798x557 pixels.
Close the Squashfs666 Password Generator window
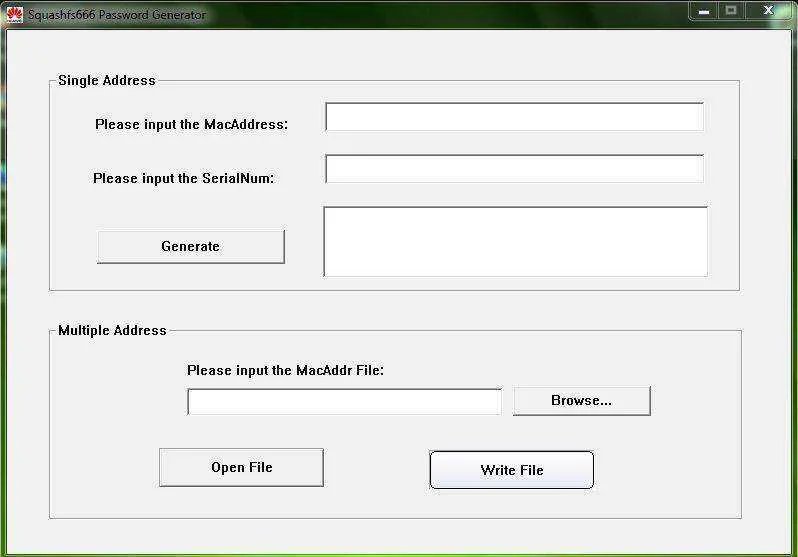[768, 11]
